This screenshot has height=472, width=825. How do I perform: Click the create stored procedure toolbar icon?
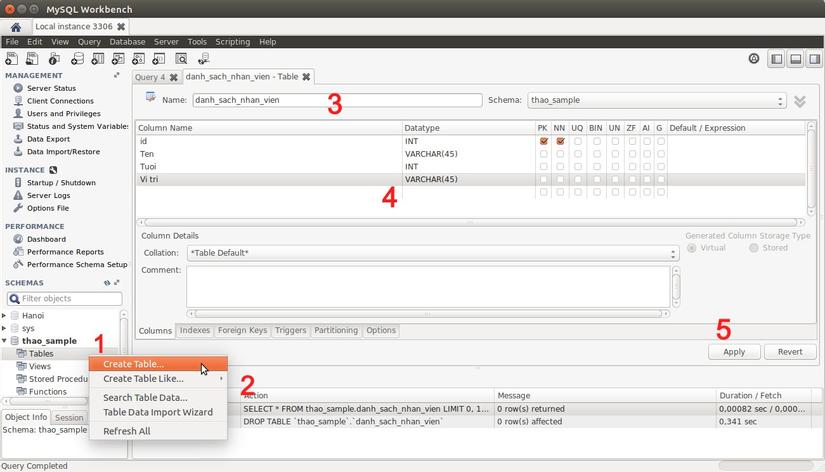(x=138, y=58)
